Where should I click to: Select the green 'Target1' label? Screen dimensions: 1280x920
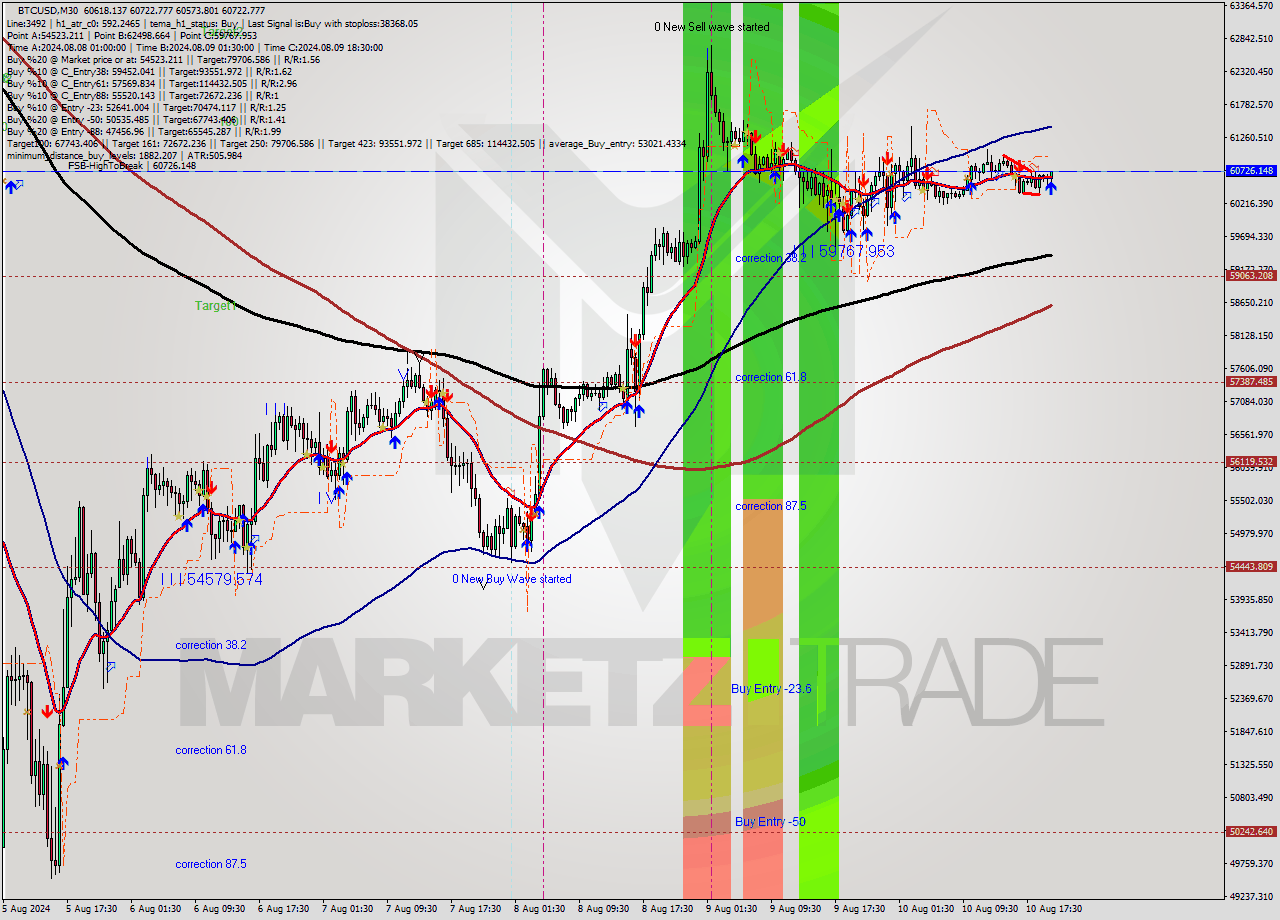pos(215,305)
